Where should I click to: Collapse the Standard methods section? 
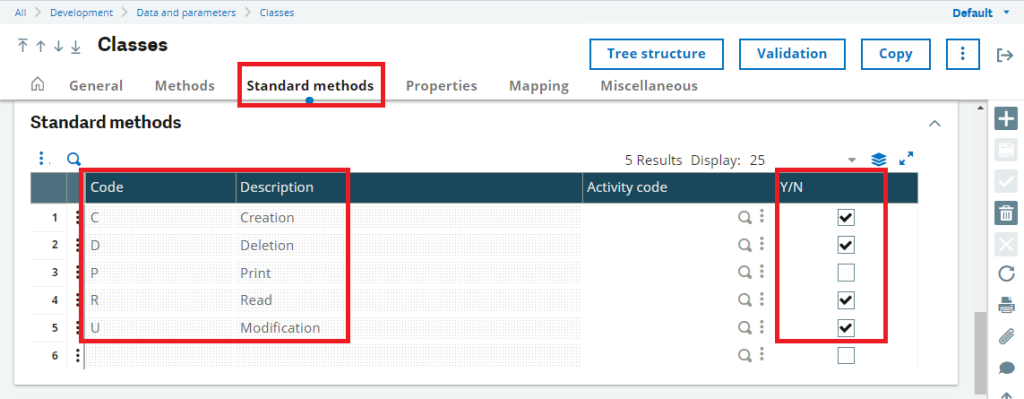point(935,123)
